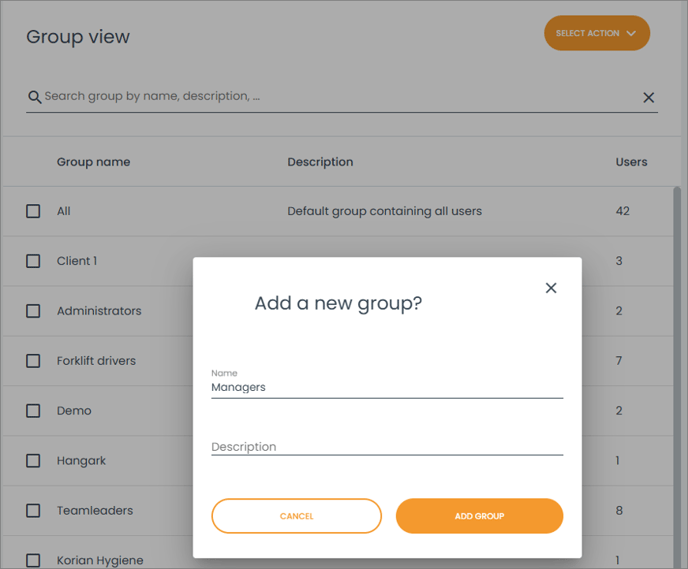Image resolution: width=688 pixels, height=569 pixels.
Task: Click the Teamleaders user count 8
Action: [619, 511]
